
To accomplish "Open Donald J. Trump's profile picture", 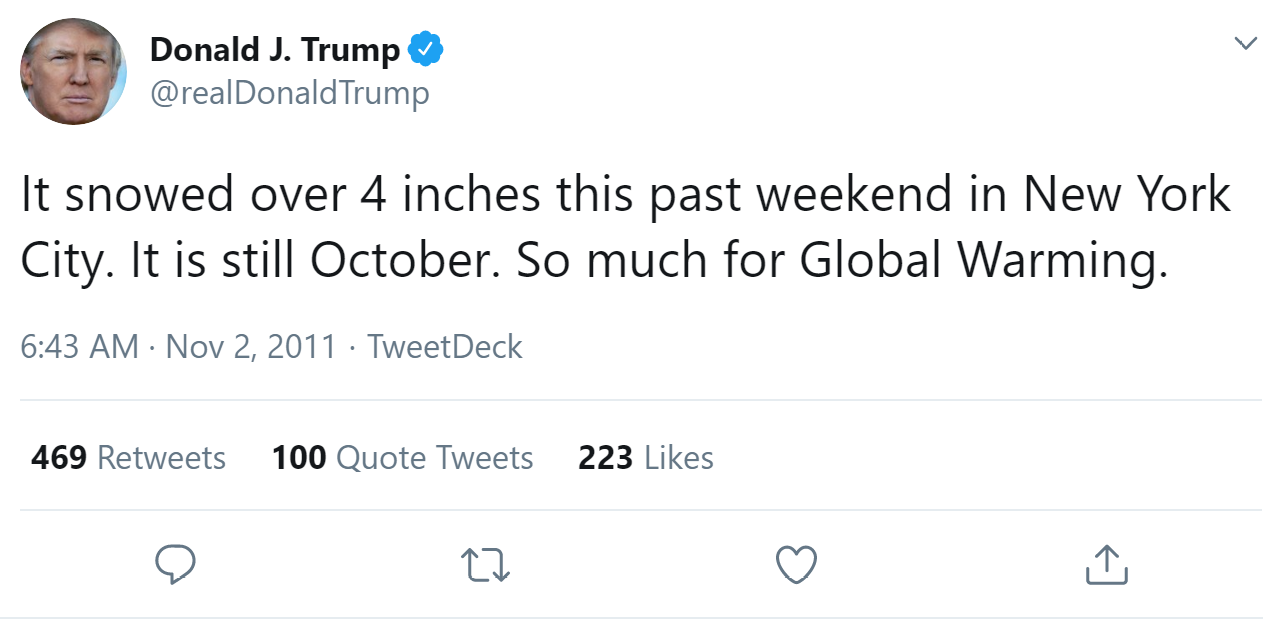I will pos(73,71).
